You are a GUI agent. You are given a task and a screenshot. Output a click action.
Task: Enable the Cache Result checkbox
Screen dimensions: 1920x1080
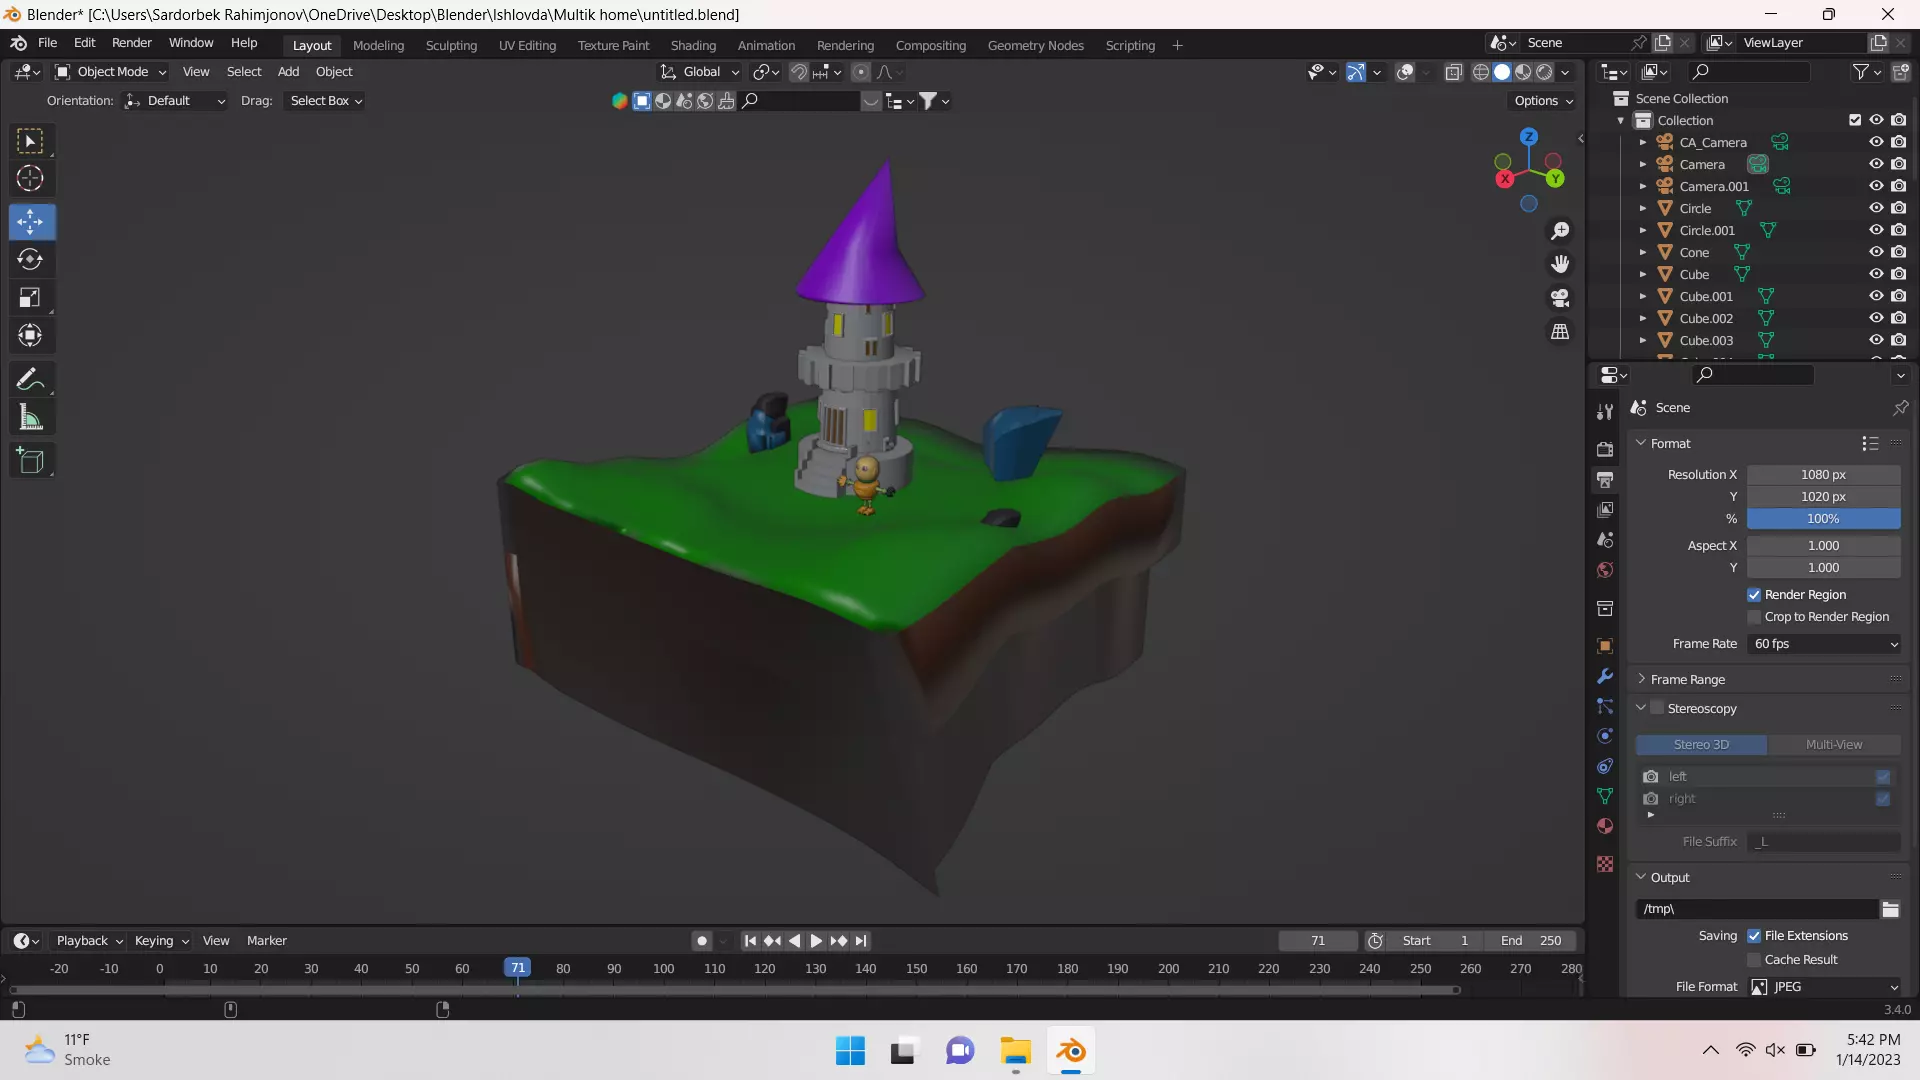[1754, 960]
